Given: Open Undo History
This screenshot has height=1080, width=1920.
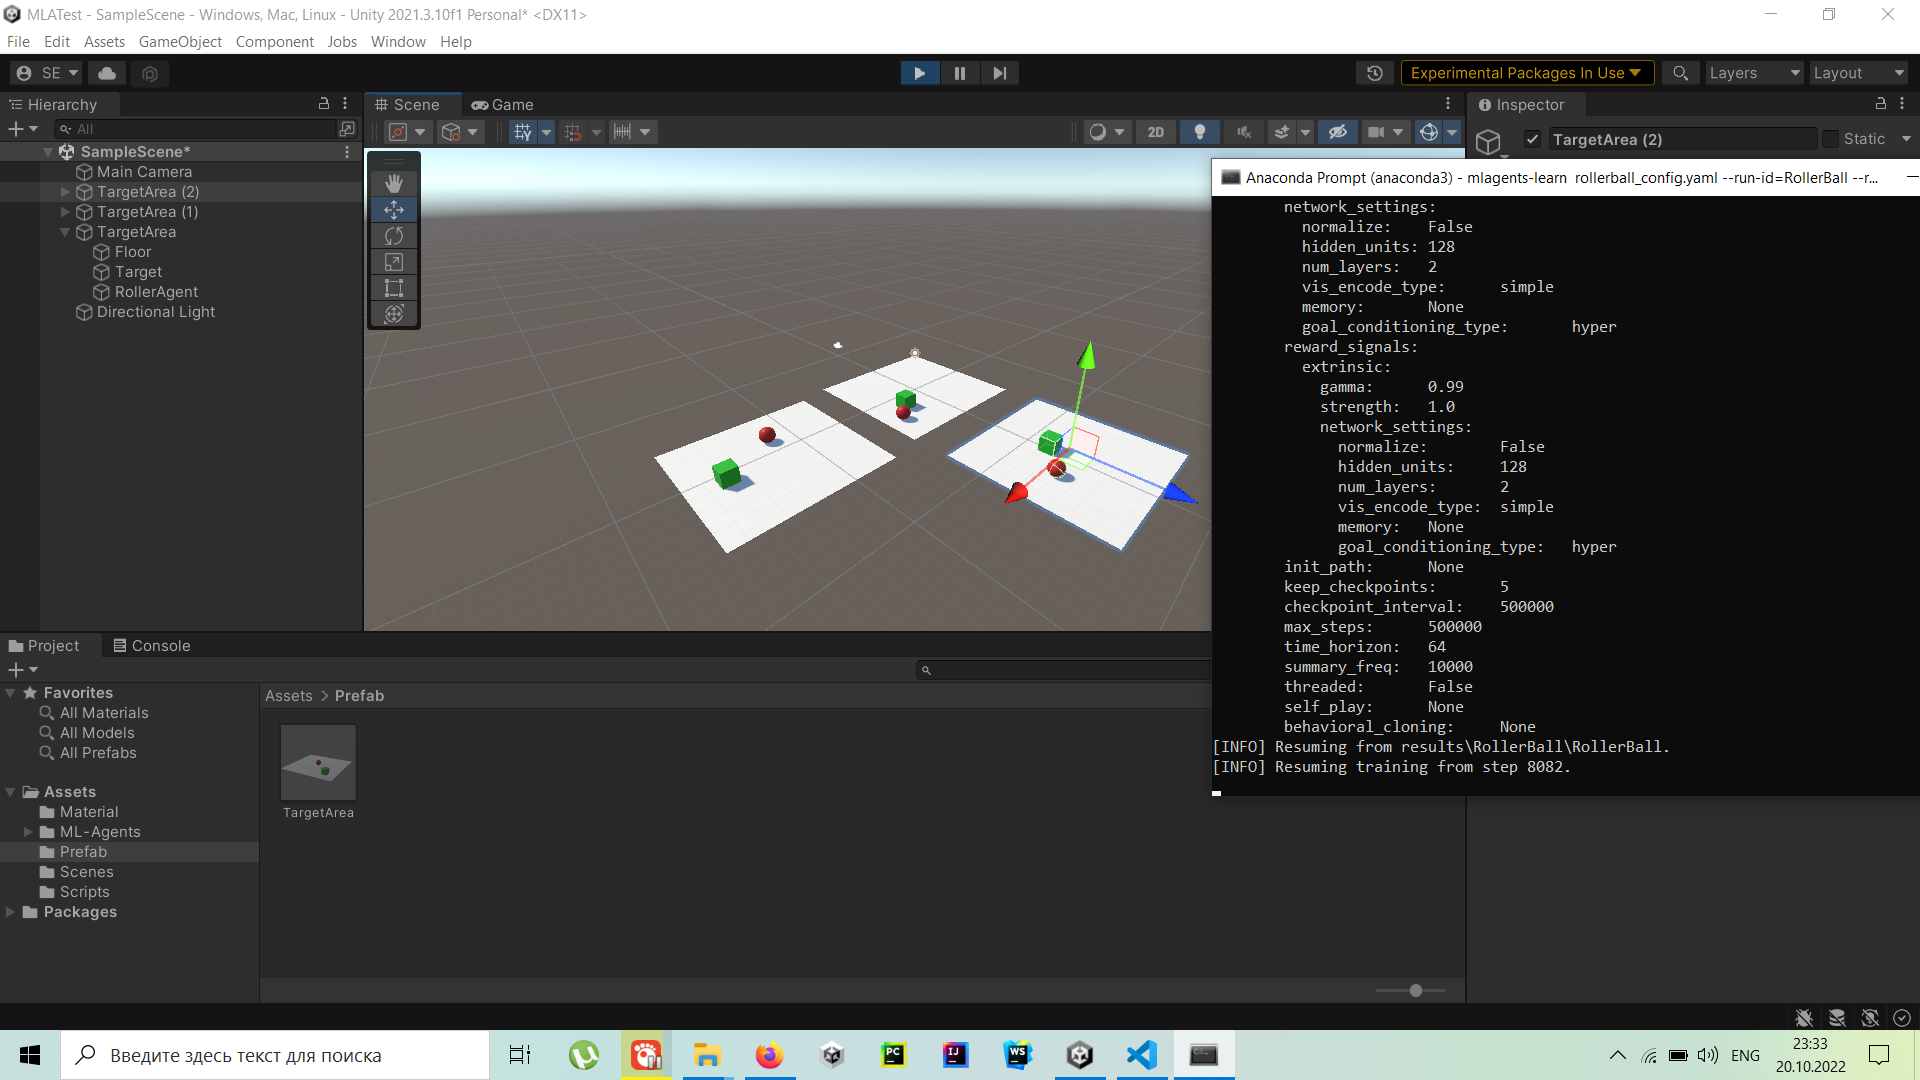Looking at the screenshot, I should coord(1375,73).
